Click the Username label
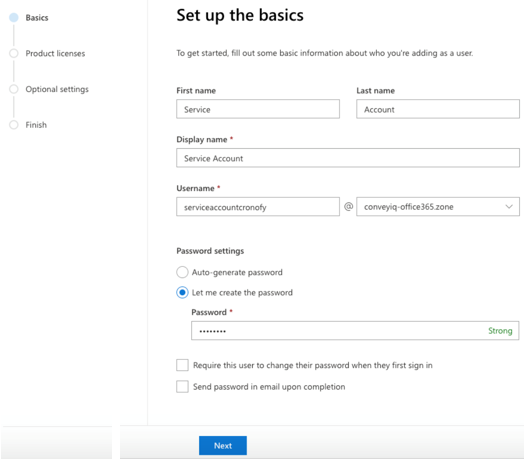529x459 pixels. [x=195, y=188]
